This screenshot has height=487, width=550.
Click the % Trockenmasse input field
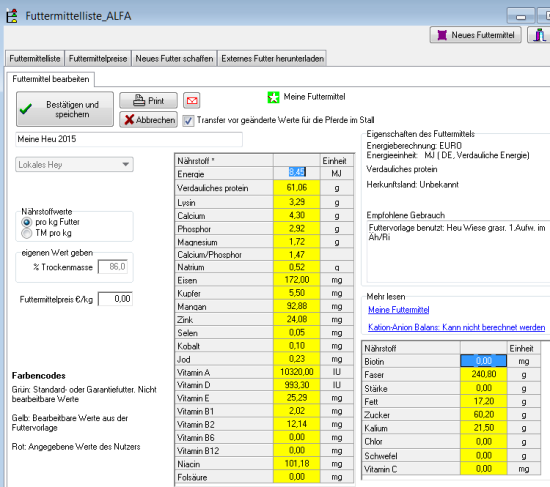[x=113, y=267]
